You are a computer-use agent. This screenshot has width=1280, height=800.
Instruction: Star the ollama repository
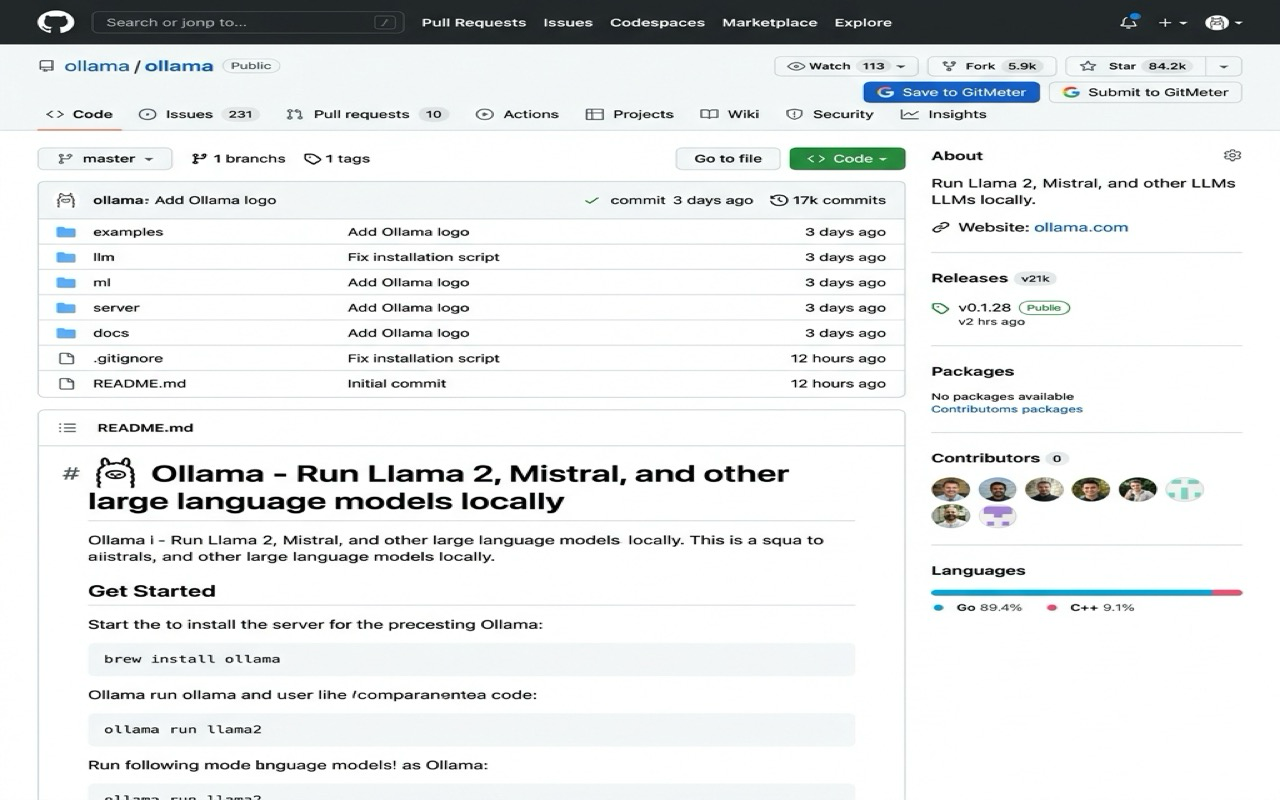point(1138,66)
